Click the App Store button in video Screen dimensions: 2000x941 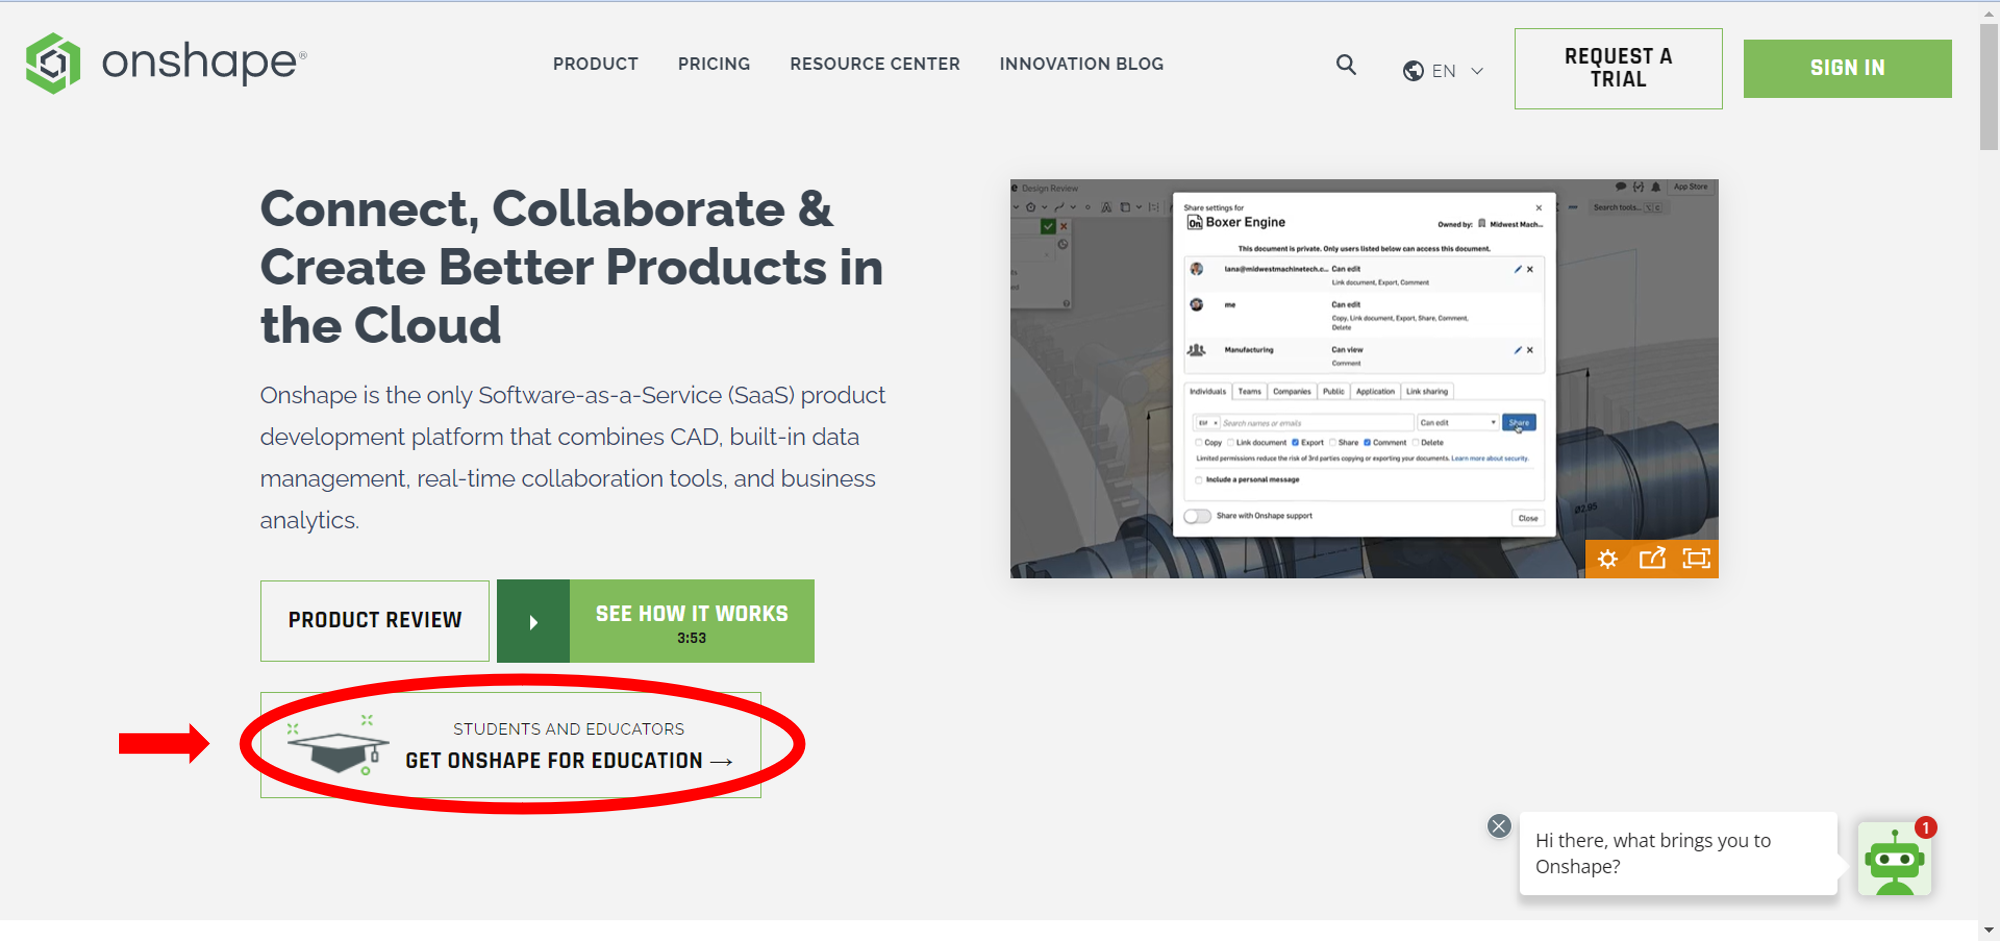(x=1691, y=187)
